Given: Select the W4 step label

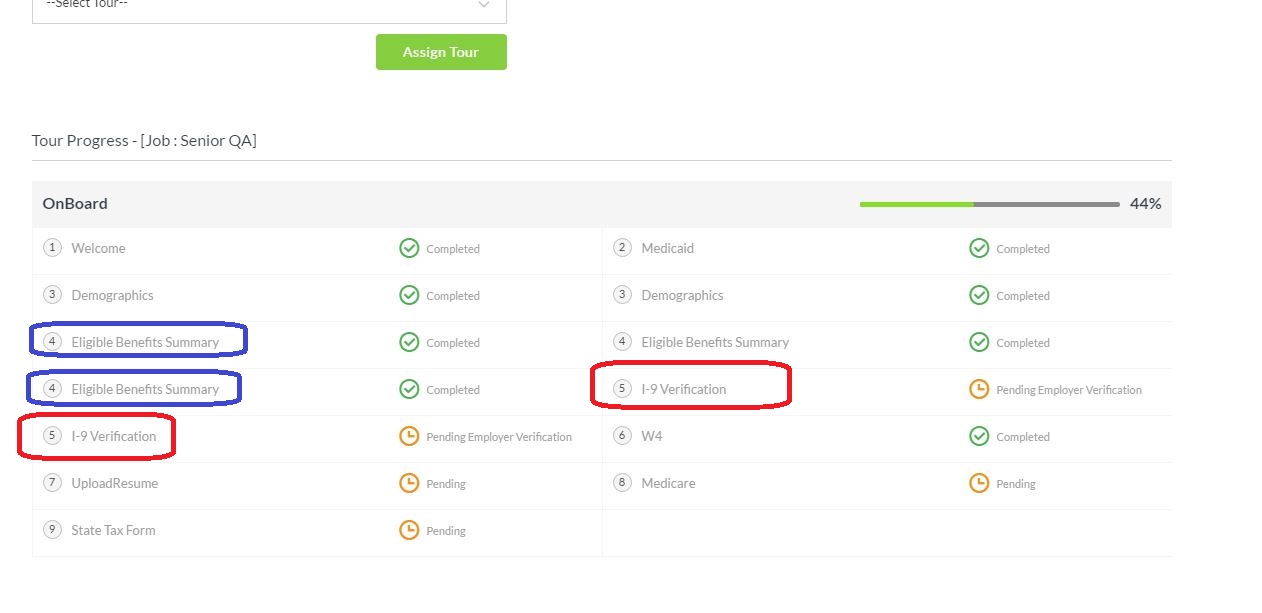Looking at the screenshot, I should coord(652,436).
